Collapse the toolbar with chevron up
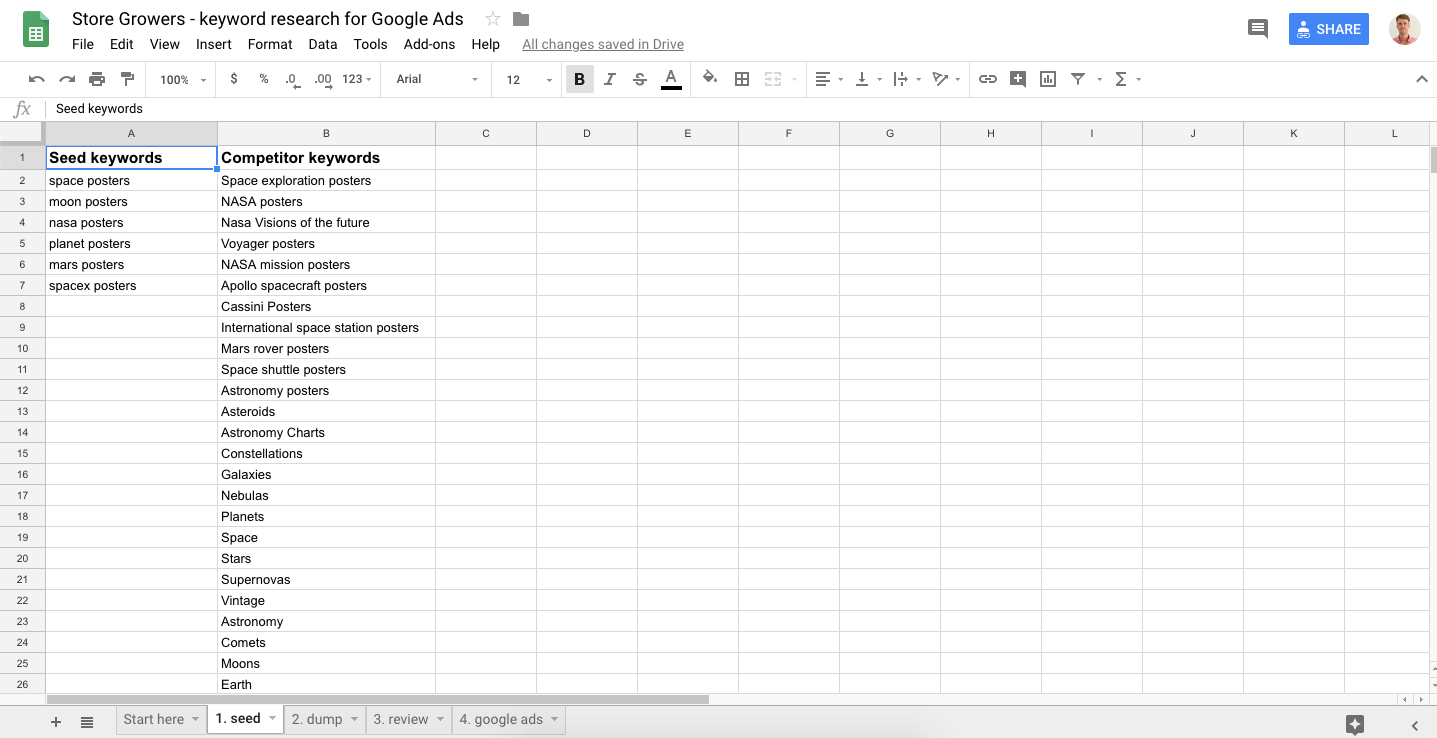The width and height of the screenshot is (1437, 738). pyautogui.click(x=1422, y=79)
